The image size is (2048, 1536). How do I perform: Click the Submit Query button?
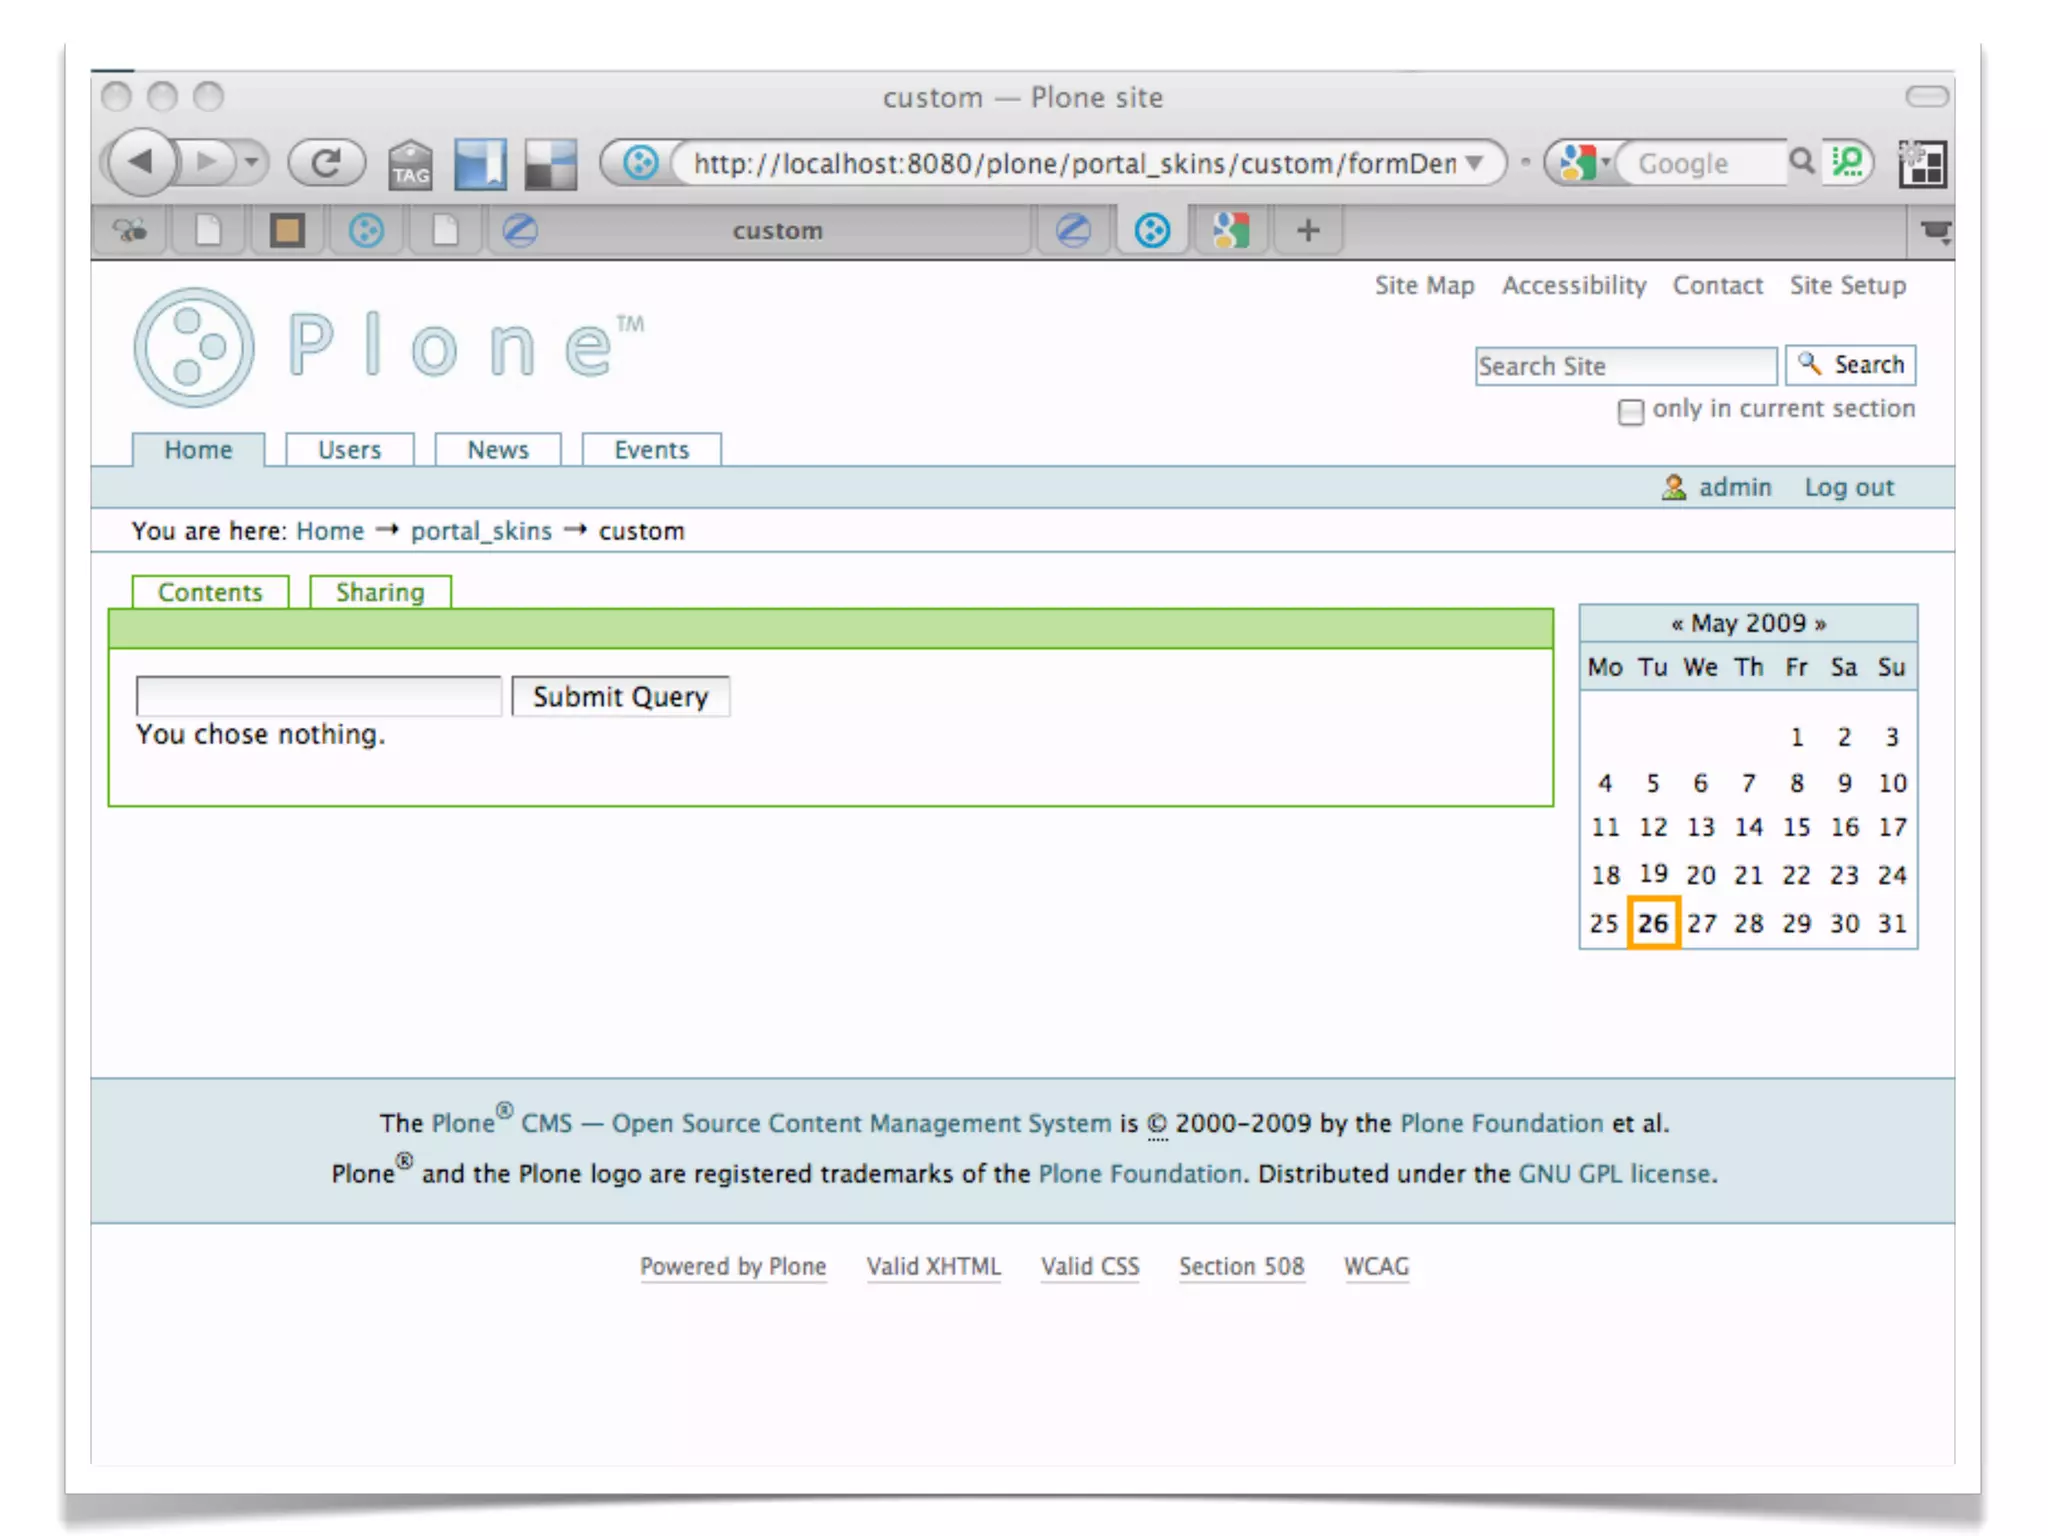(620, 696)
